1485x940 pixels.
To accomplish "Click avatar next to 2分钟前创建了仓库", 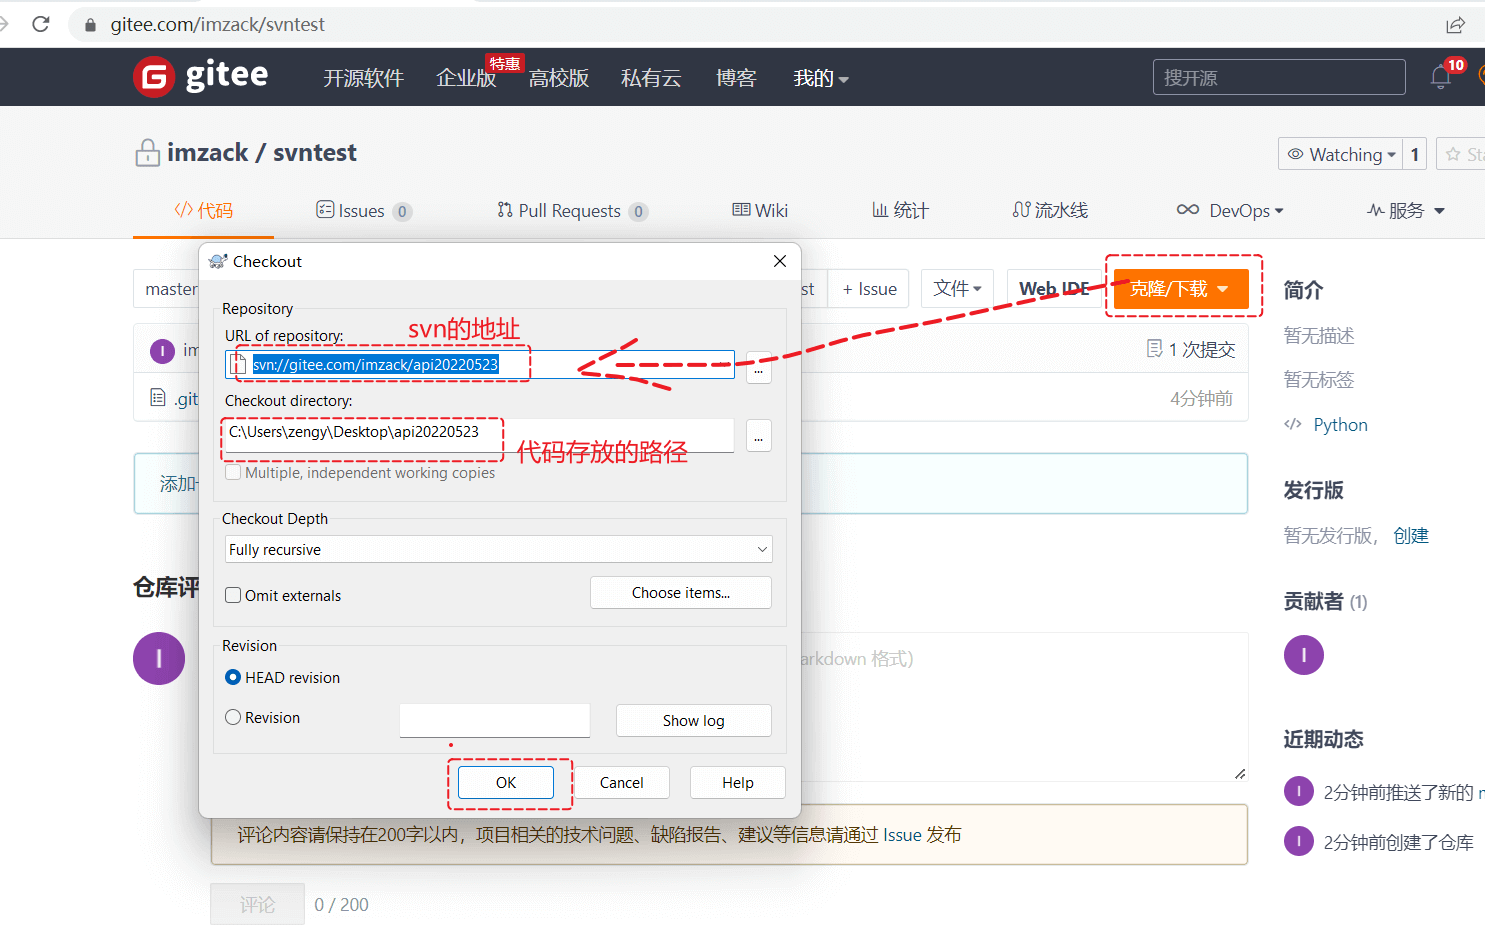I will point(1298,841).
